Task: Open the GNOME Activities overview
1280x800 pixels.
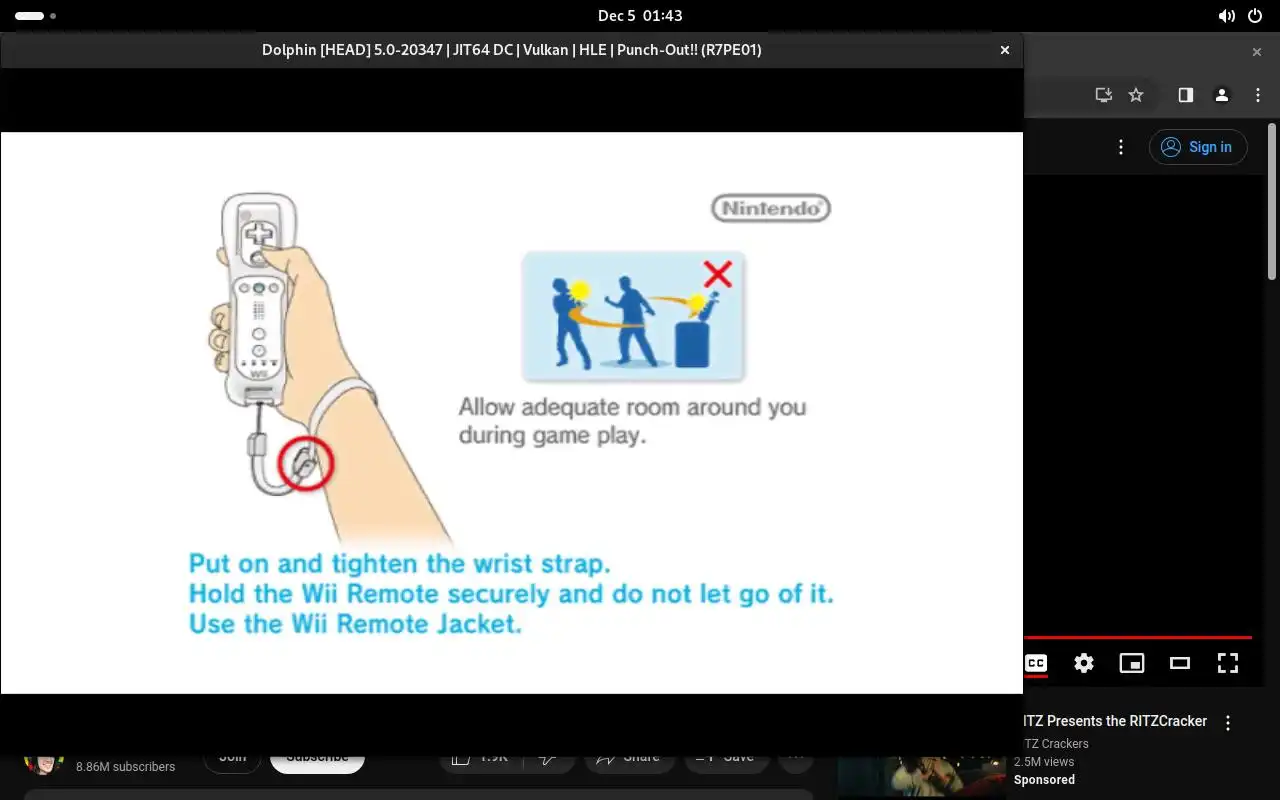Action: [x=35, y=16]
